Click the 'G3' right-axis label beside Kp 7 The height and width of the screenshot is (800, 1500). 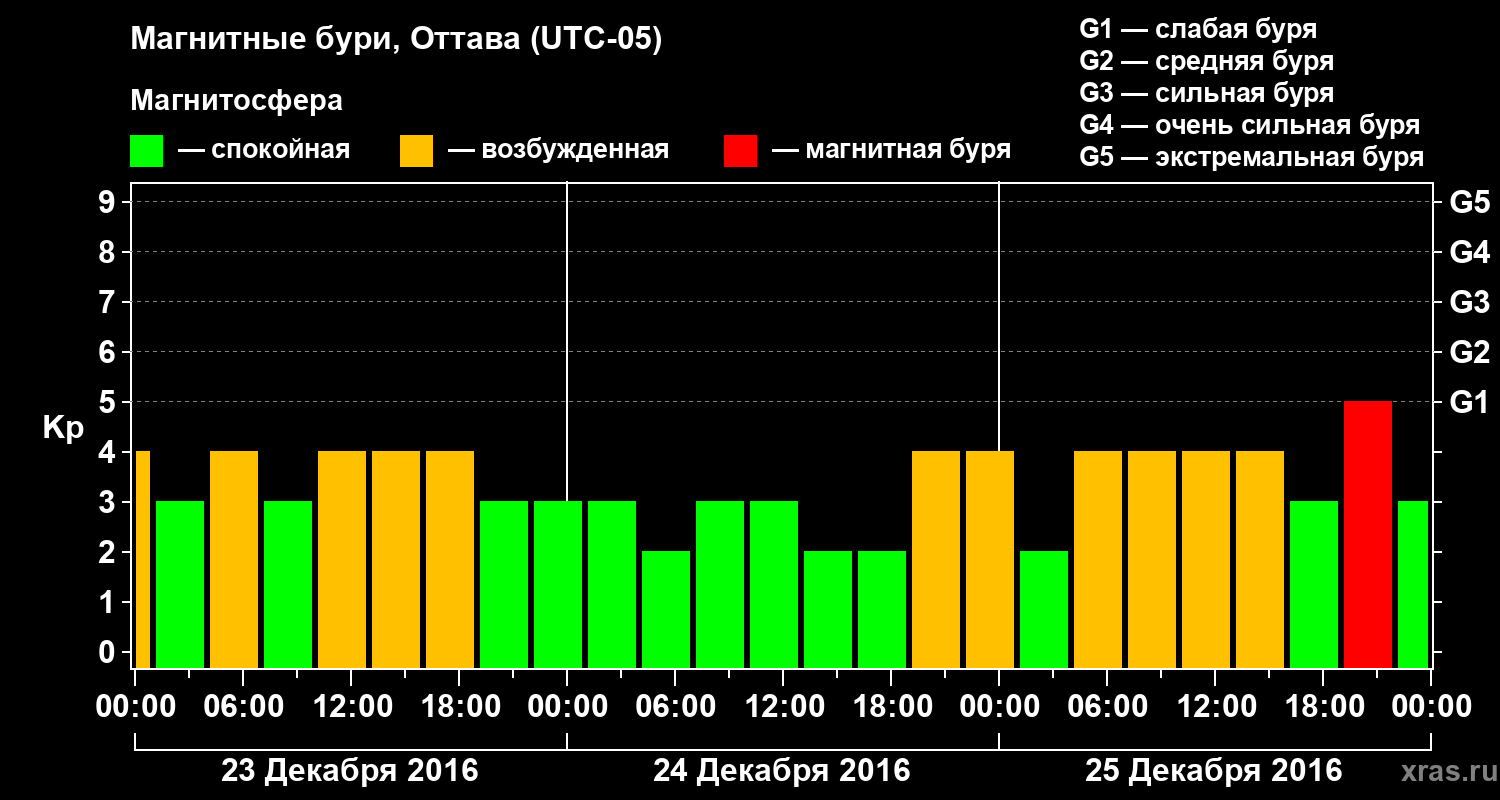(x=1469, y=302)
